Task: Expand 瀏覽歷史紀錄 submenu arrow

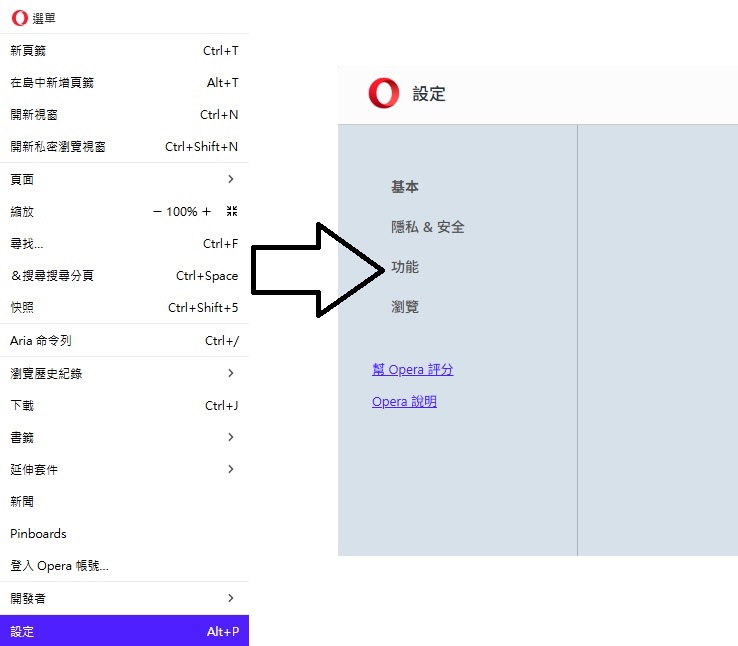Action: 231,373
